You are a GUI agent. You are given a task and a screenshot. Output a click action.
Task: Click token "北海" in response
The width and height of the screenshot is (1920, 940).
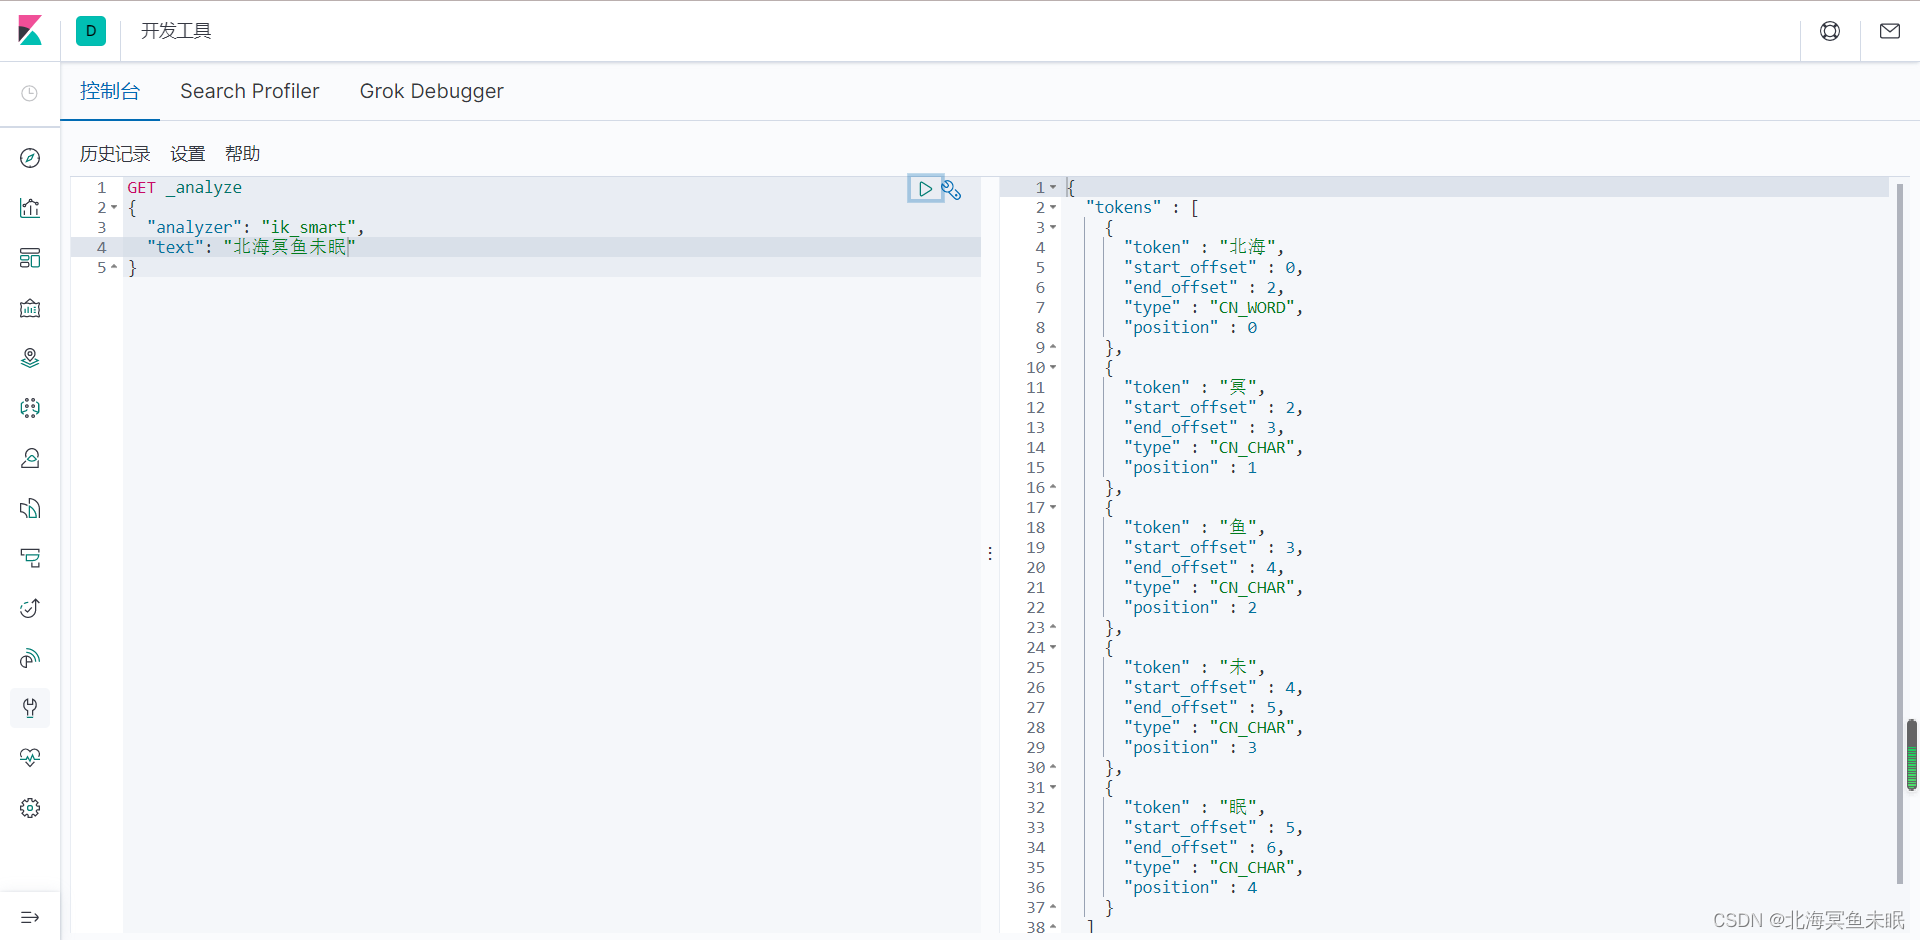point(1247,247)
